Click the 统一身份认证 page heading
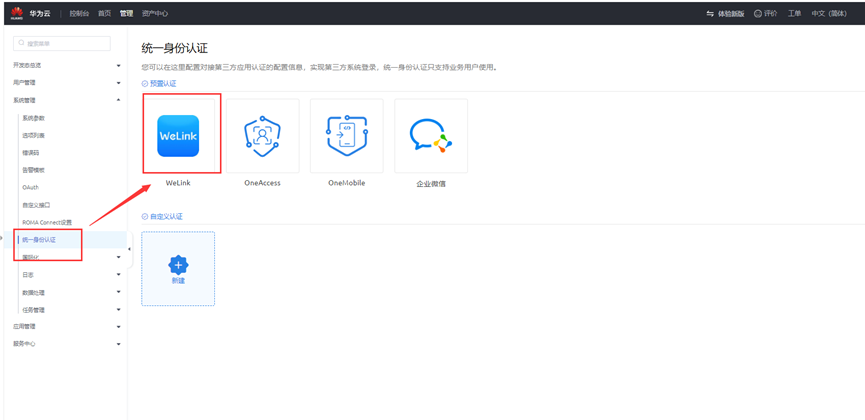The image size is (865, 420). (175, 48)
